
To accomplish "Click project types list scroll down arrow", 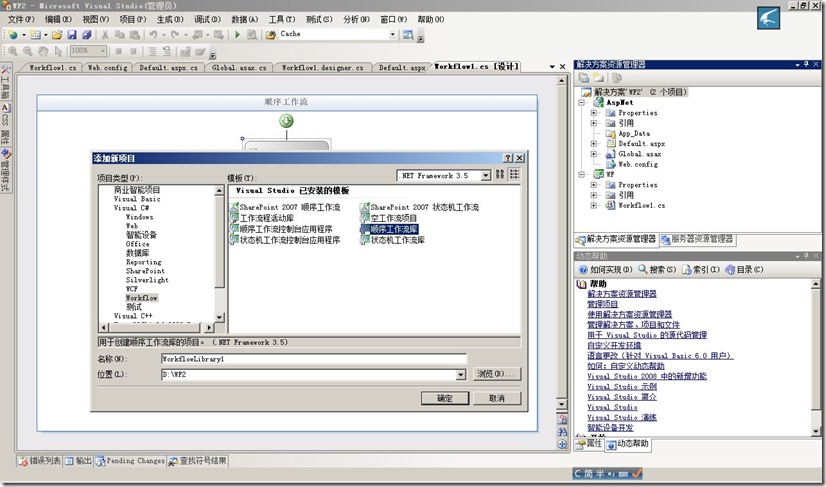I will (220, 317).
